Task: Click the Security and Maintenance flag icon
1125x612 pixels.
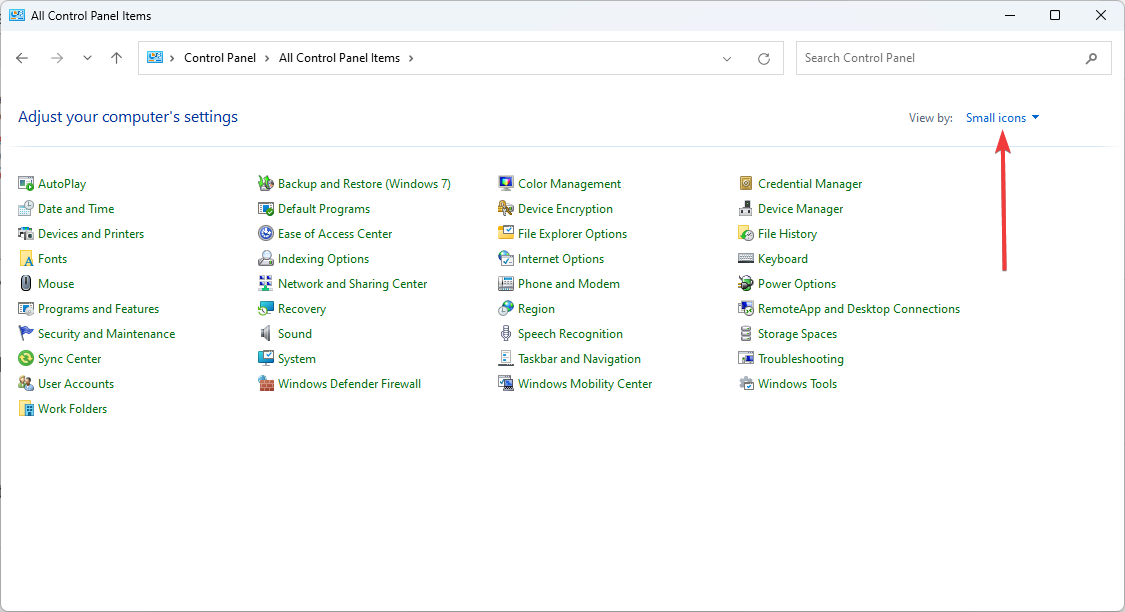Action: pyautogui.click(x=26, y=334)
